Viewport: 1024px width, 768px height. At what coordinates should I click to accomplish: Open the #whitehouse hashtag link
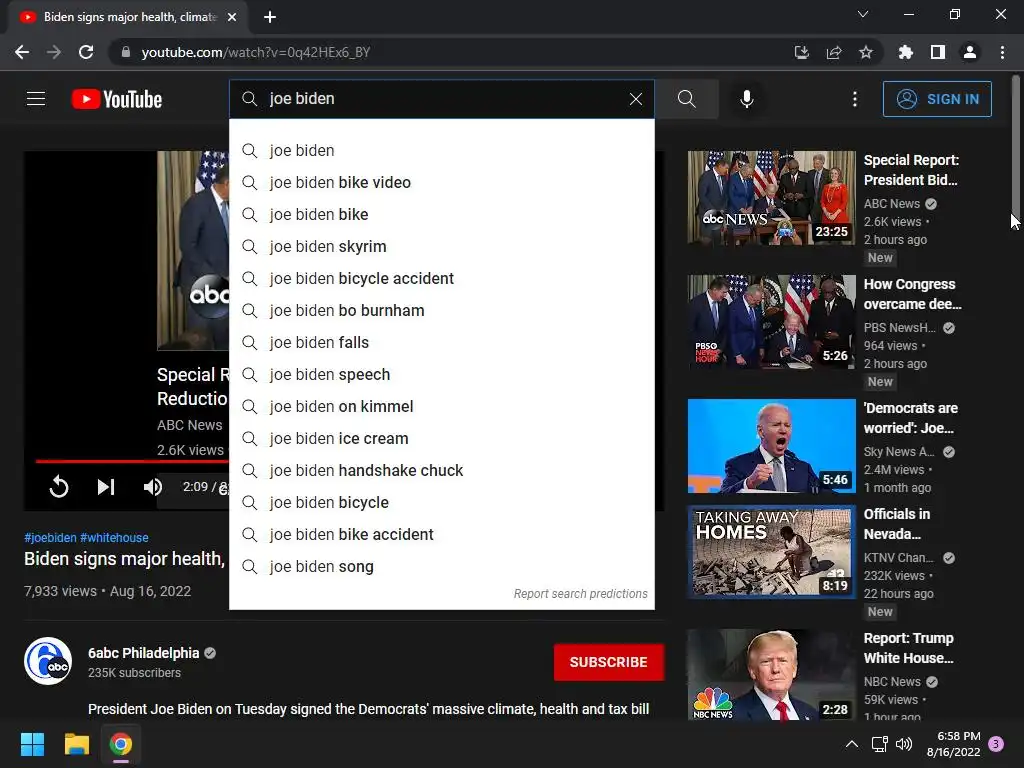click(114, 537)
